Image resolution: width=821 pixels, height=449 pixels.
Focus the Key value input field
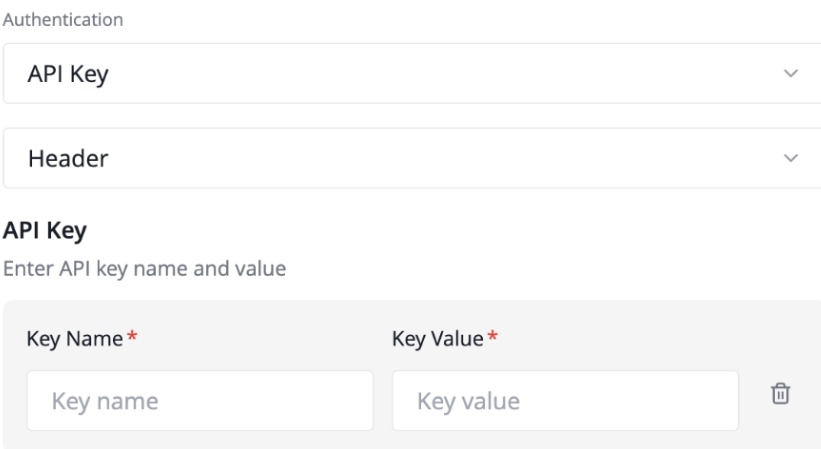565,401
